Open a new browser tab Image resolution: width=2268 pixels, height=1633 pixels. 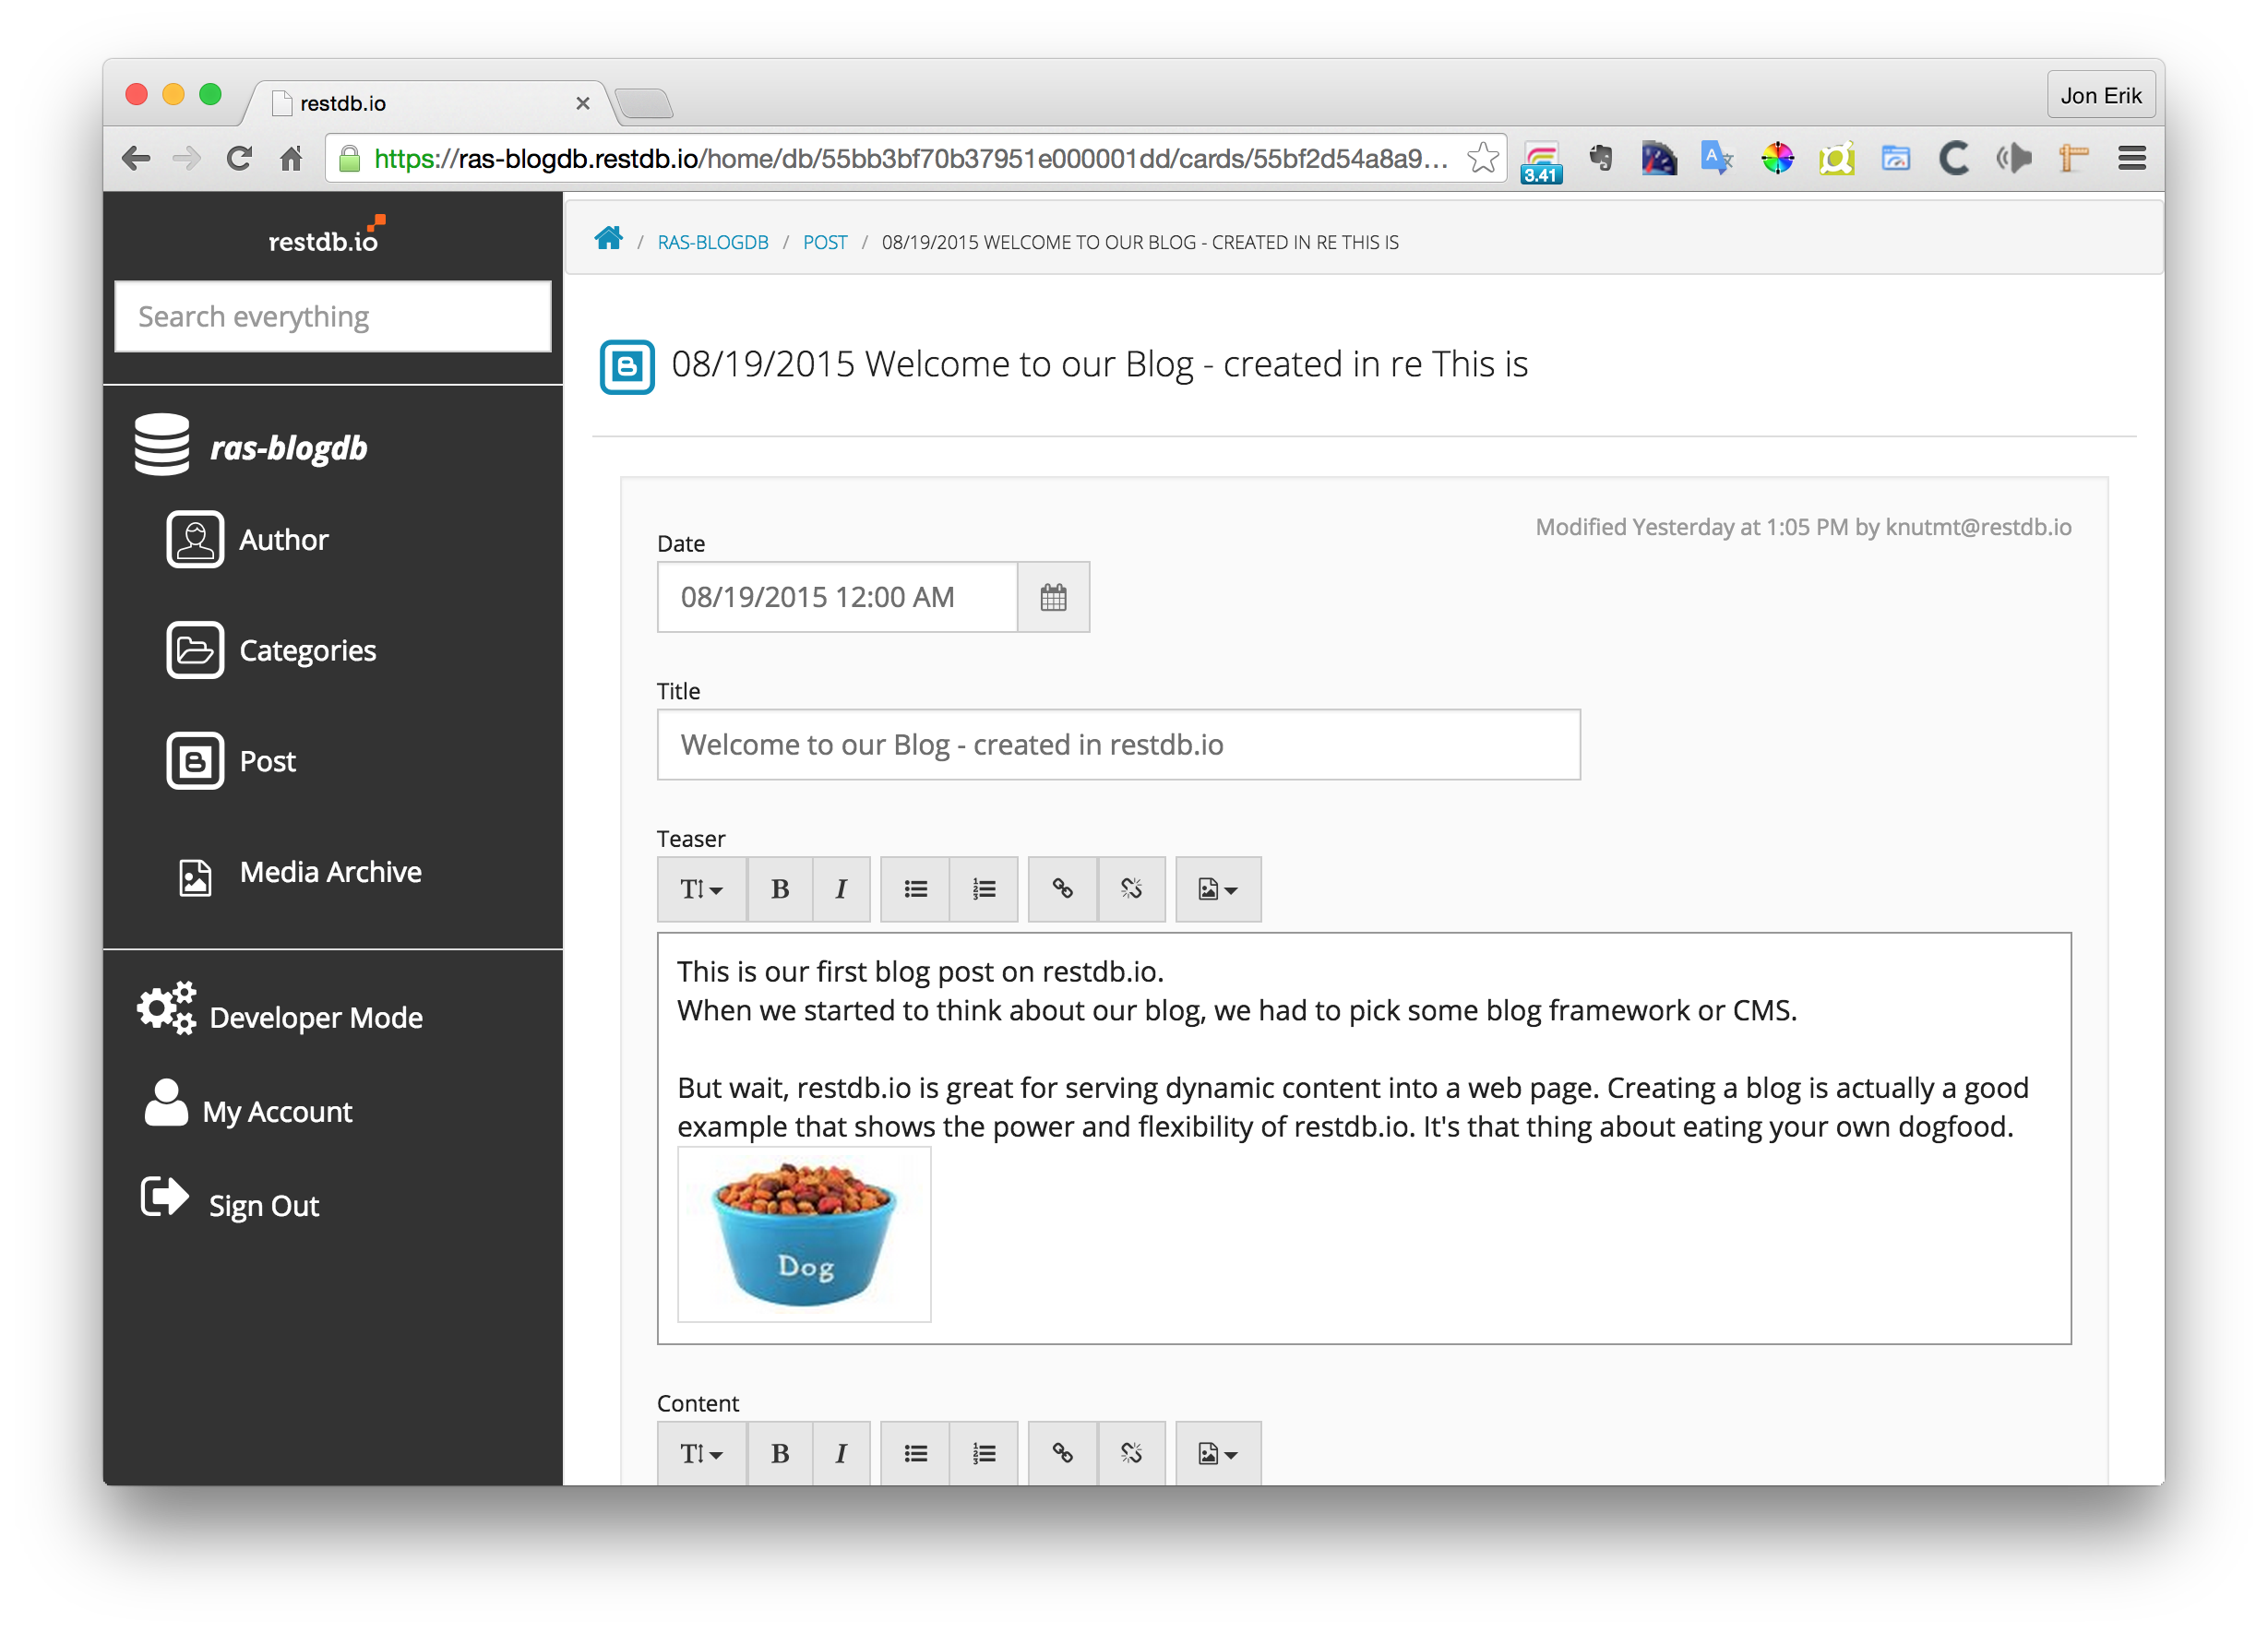pos(643,103)
